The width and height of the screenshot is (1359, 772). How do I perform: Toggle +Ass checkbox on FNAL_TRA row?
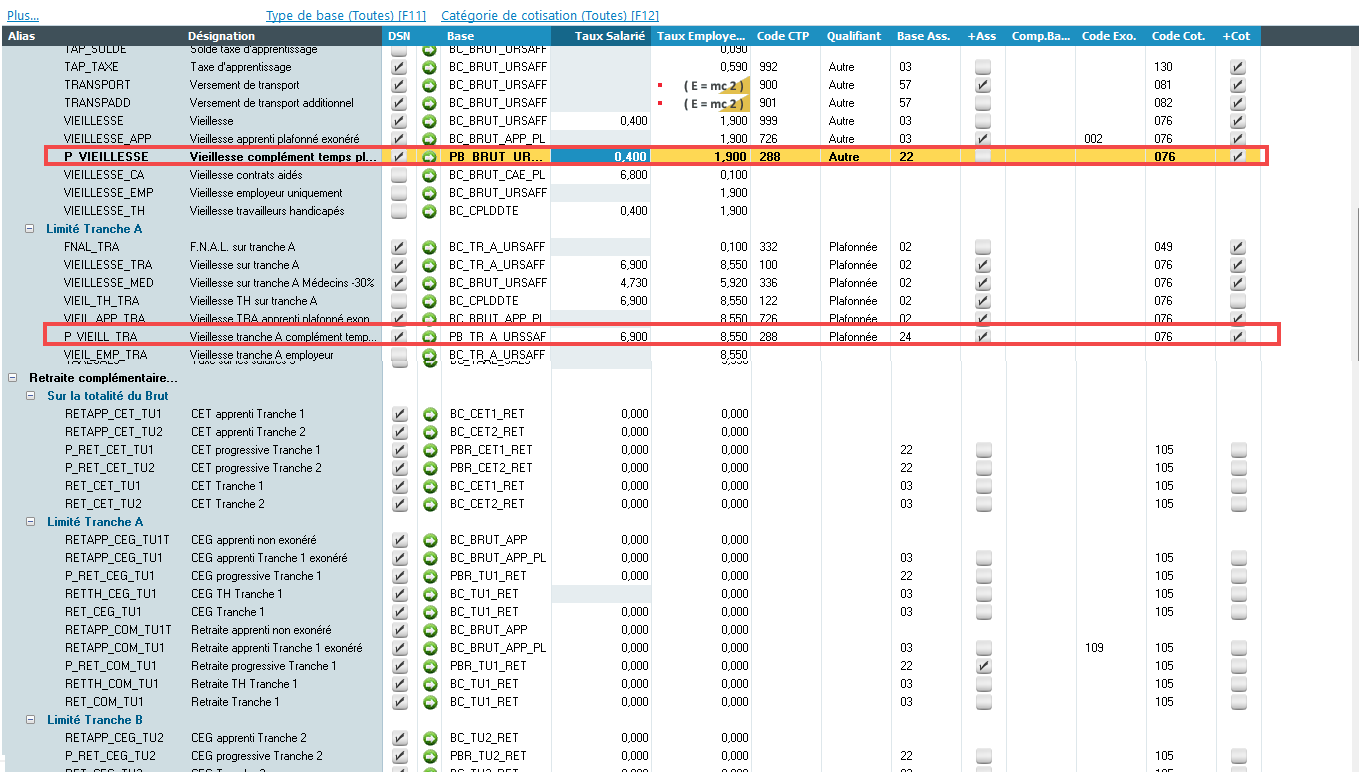tap(983, 247)
